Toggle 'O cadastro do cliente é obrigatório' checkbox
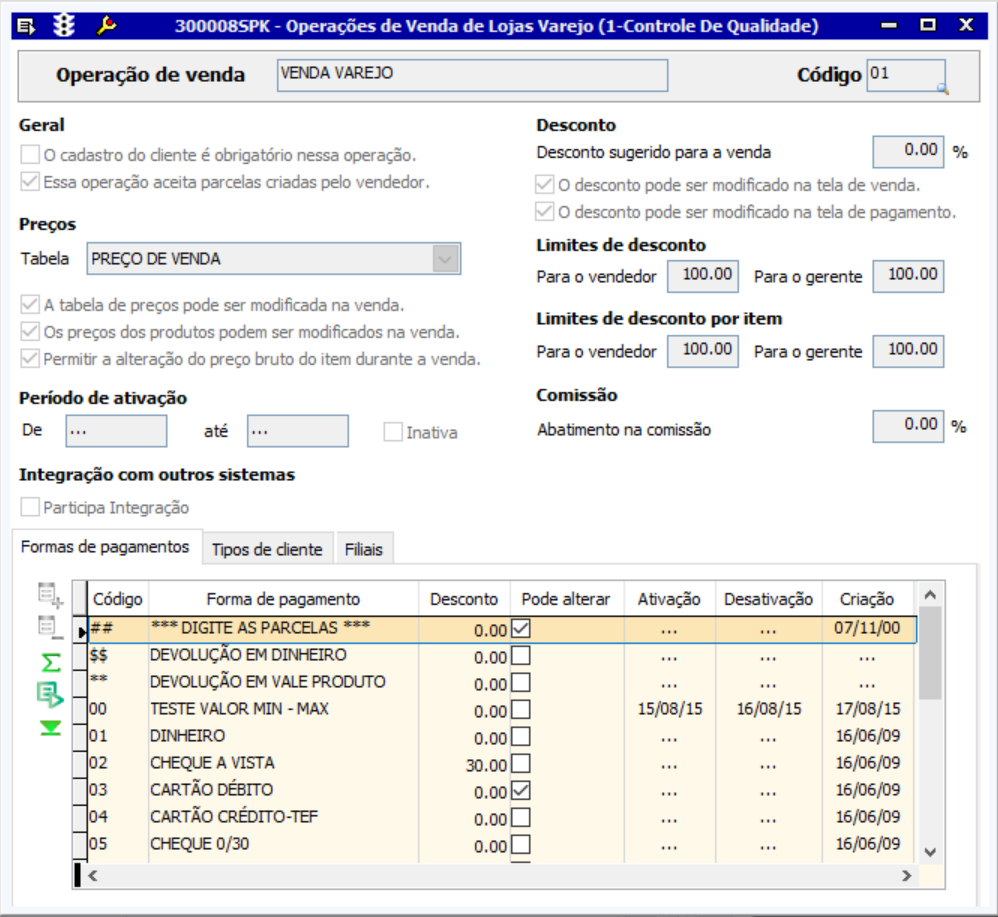The image size is (998, 917). pos(30,155)
